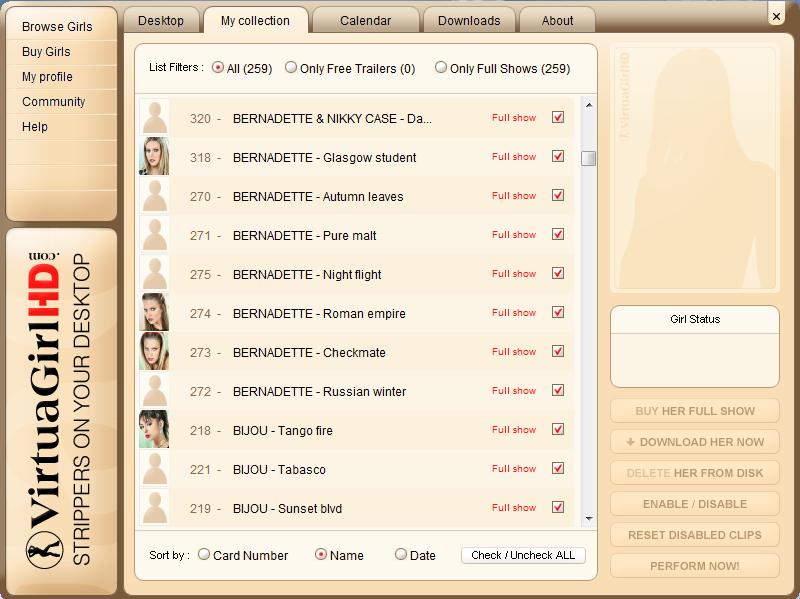Open the Downloads tab
This screenshot has height=599, width=800.
469,21
